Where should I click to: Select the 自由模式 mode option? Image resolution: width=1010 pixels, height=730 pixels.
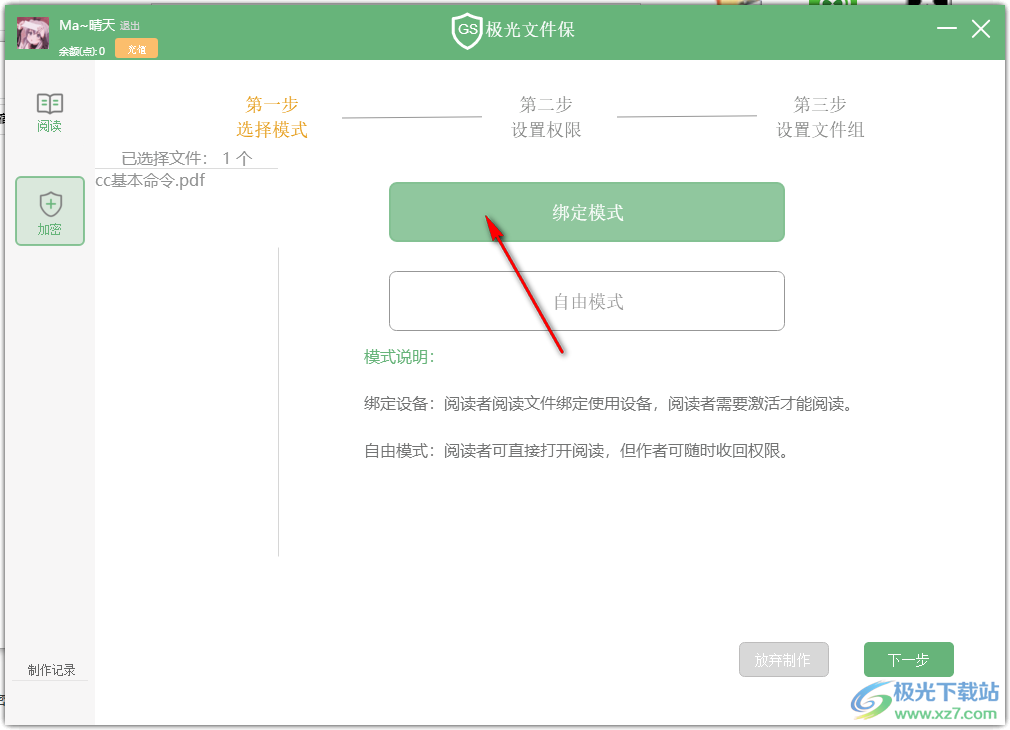pos(587,301)
